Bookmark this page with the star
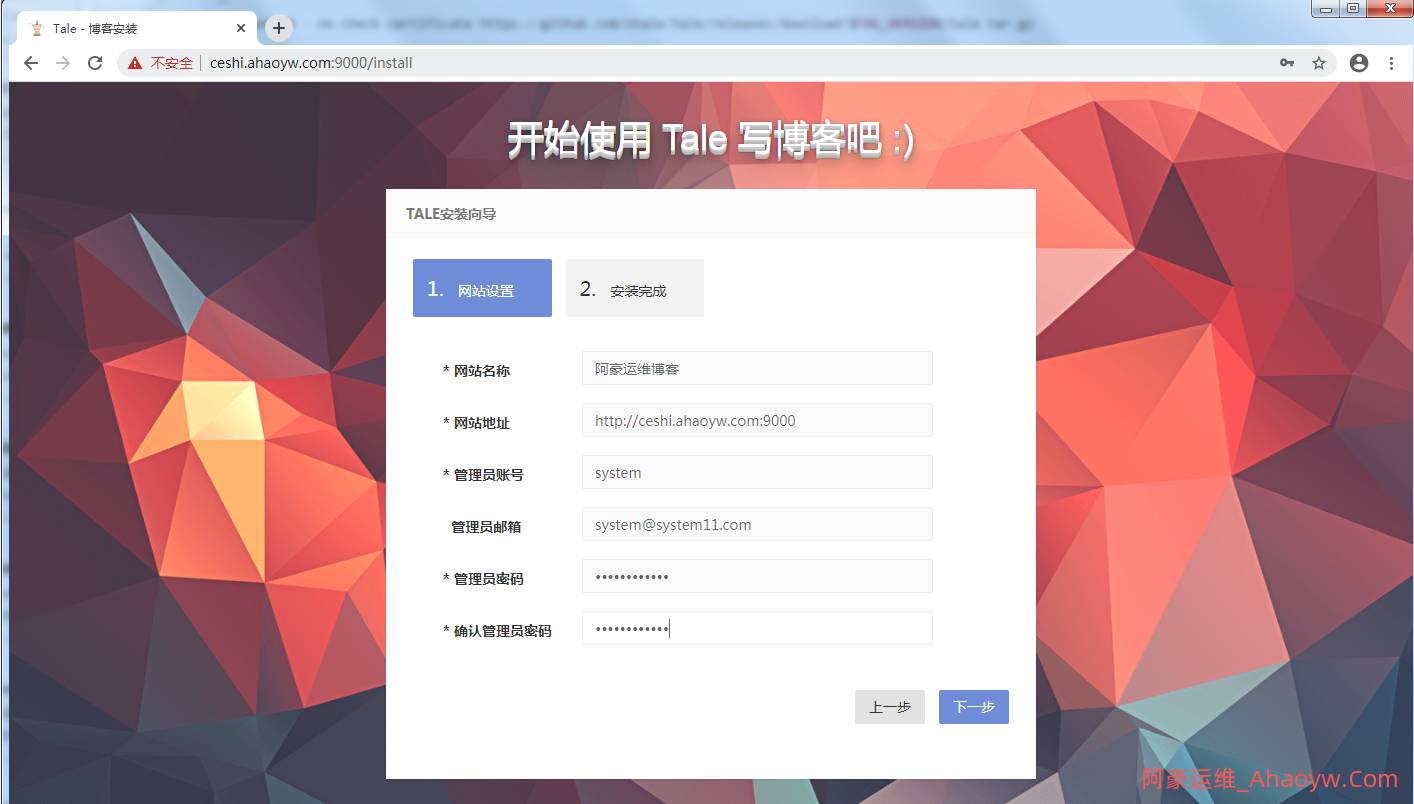This screenshot has width=1414, height=804. click(1319, 63)
